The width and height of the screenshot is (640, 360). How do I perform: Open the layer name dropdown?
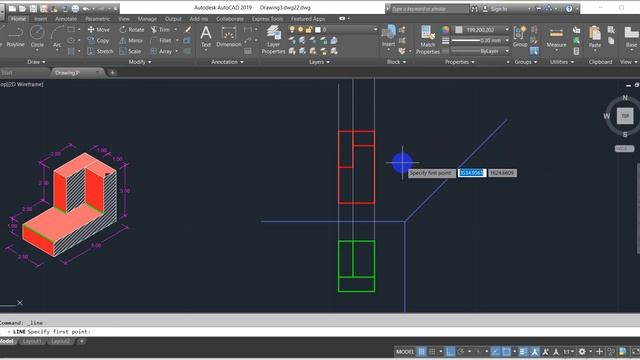click(x=375, y=29)
